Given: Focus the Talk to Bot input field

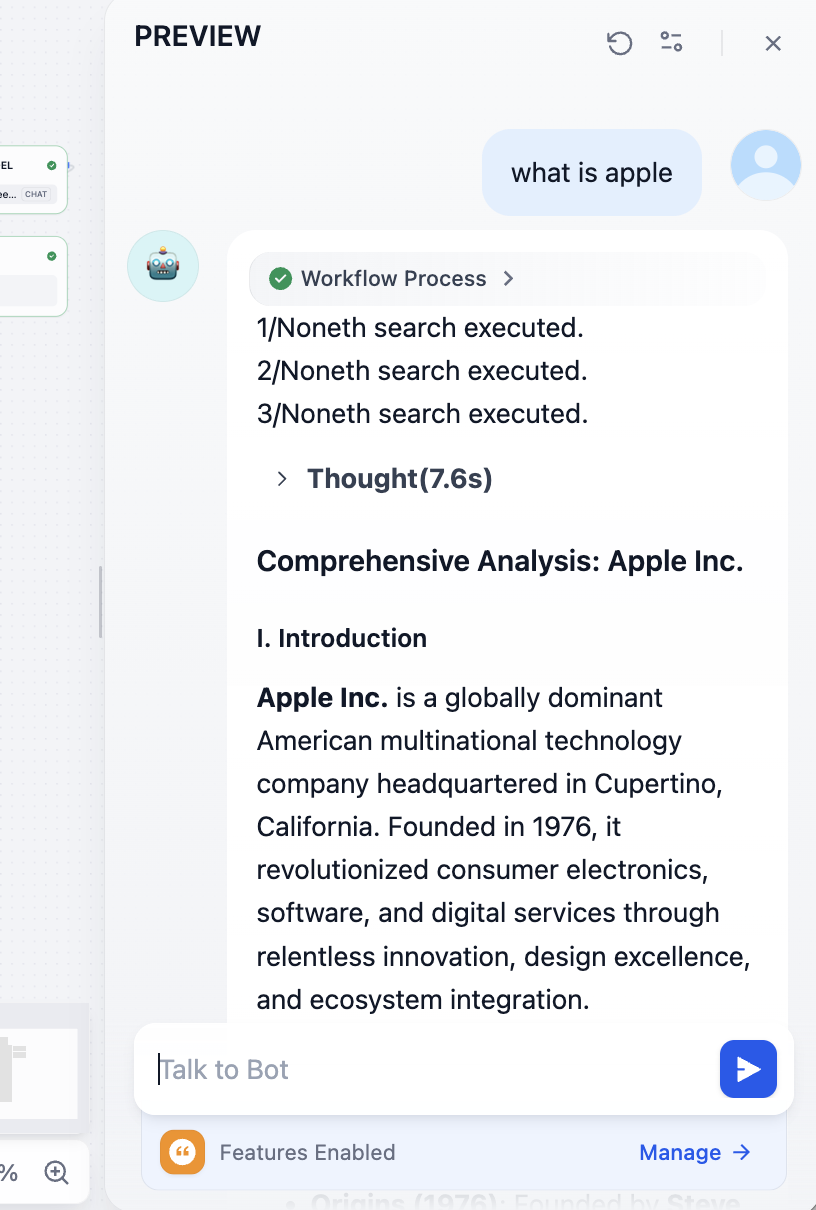Looking at the screenshot, I should 430,1069.
